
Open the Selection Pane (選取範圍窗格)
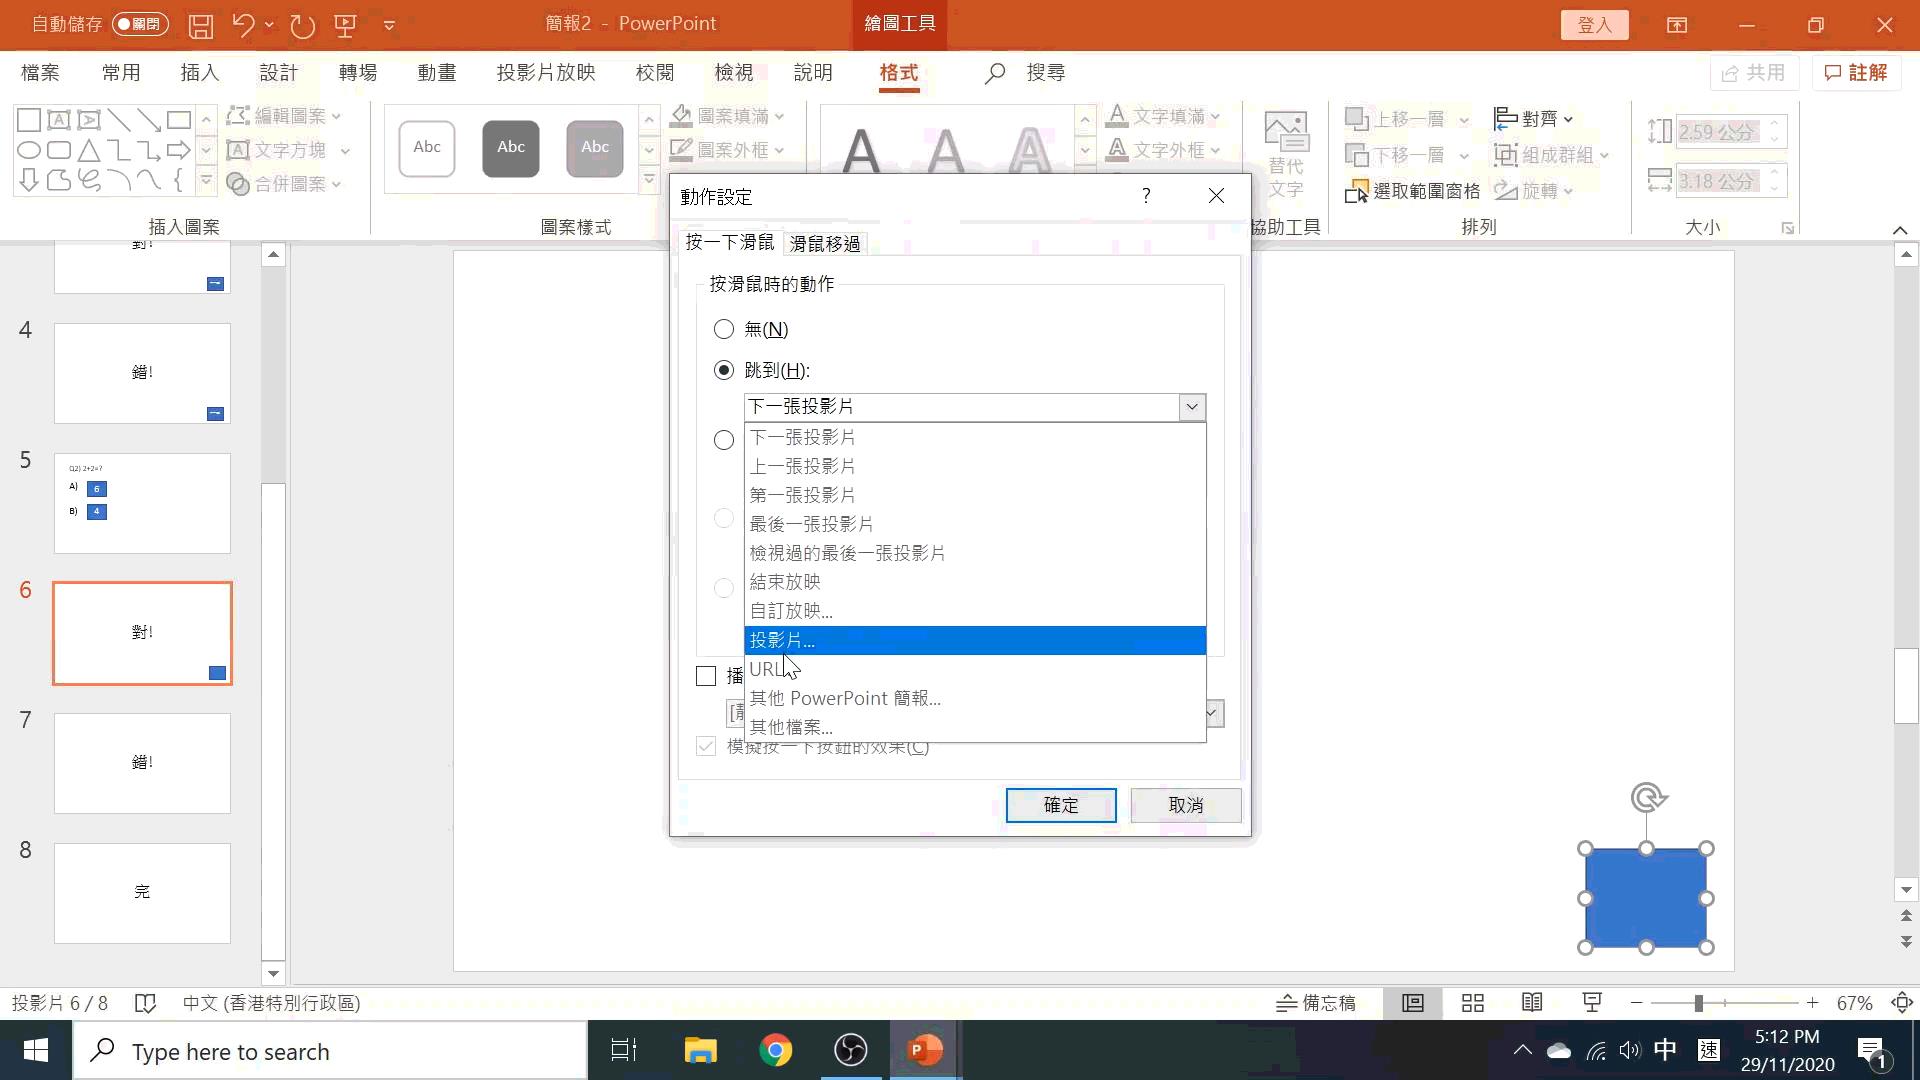1413,191
